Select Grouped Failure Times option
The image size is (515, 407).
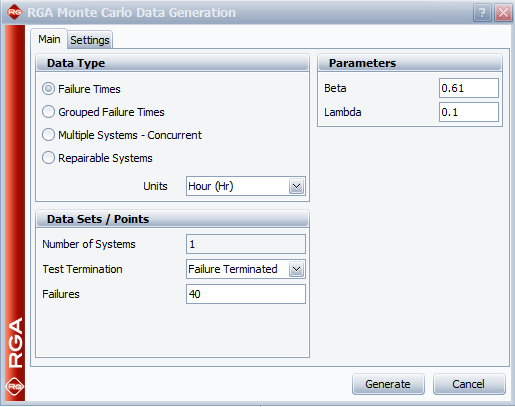tap(48, 112)
